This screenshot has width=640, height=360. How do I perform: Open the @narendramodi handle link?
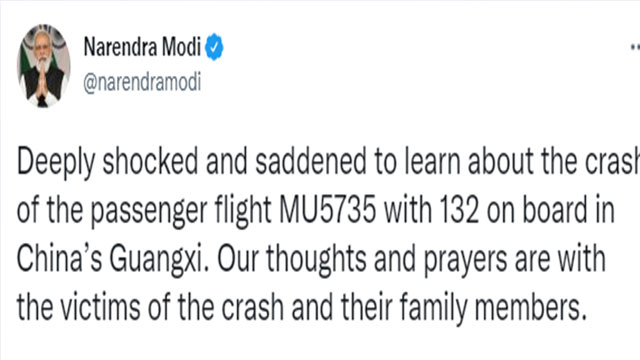(x=142, y=82)
